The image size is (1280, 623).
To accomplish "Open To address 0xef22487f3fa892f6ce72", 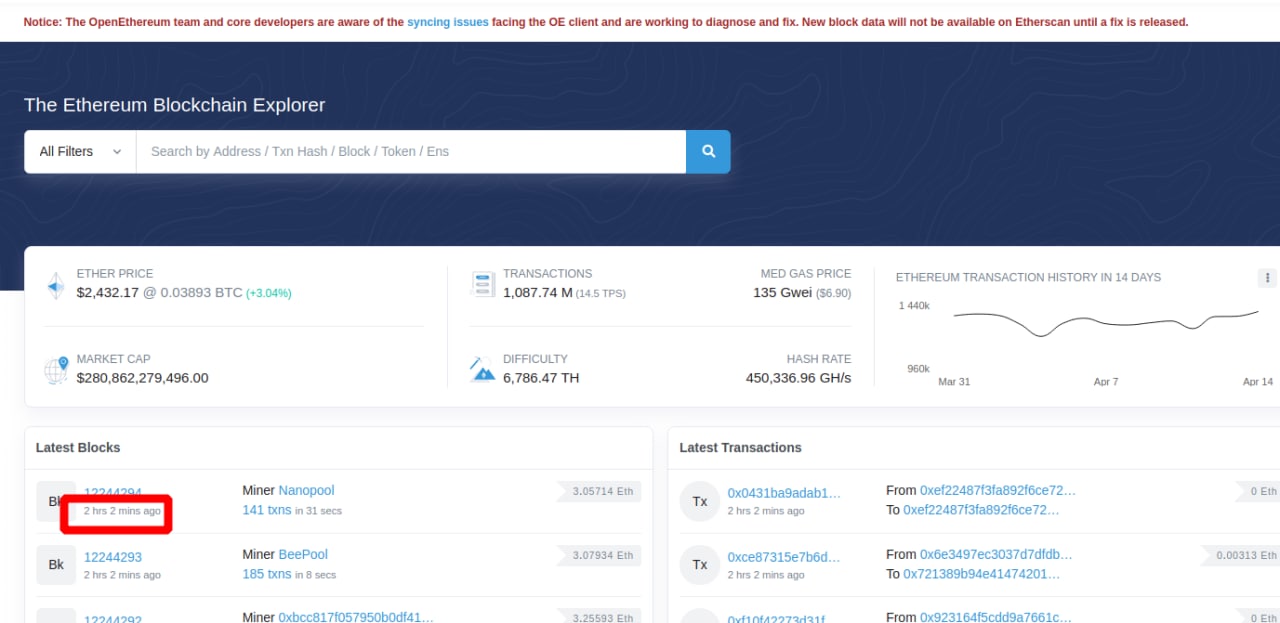I will click(x=981, y=510).
